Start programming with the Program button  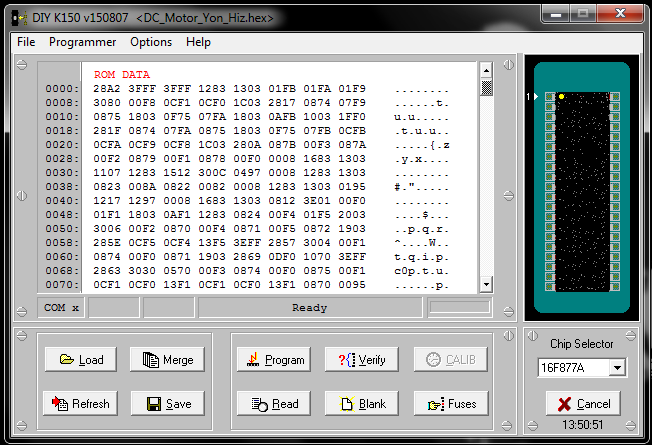pyautogui.click(x=274, y=359)
